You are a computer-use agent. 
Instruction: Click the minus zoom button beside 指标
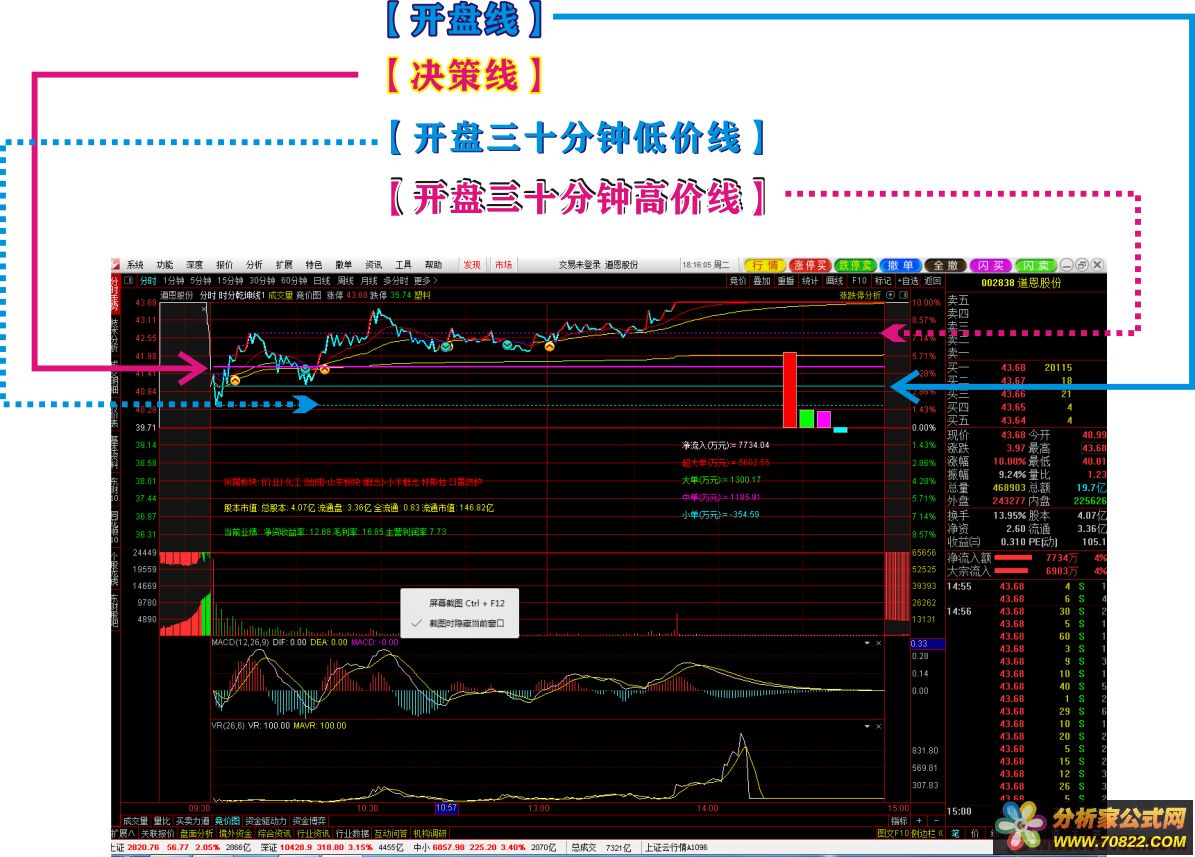(x=935, y=821)
